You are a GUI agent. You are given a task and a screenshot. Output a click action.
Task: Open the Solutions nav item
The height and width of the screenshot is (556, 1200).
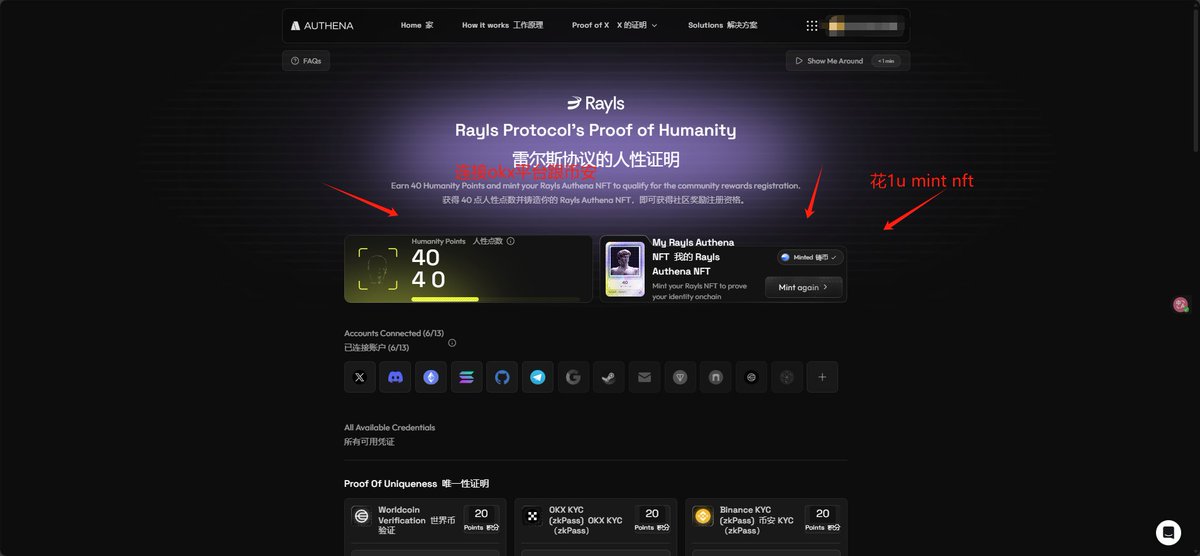point(722,25)
